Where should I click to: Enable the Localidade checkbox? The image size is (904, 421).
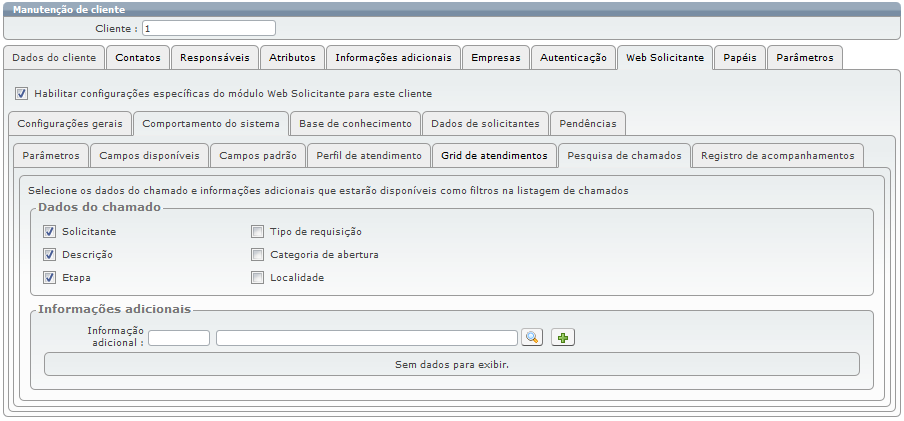257,277
